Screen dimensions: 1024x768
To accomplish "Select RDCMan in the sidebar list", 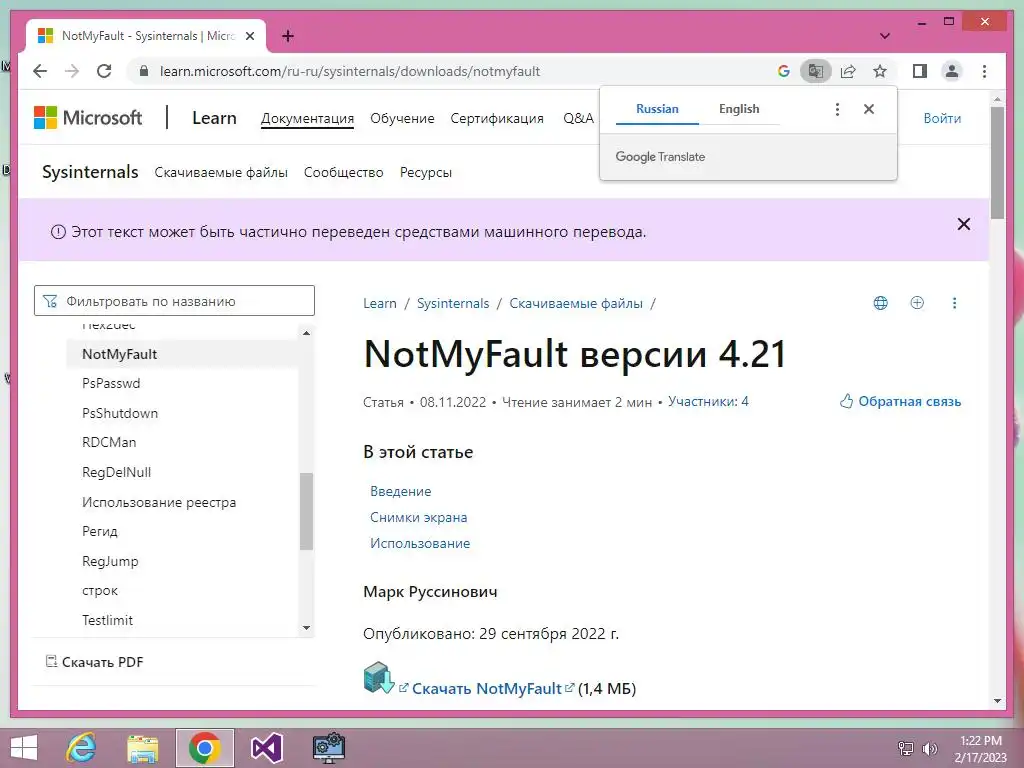I will (x=109, y=442).
